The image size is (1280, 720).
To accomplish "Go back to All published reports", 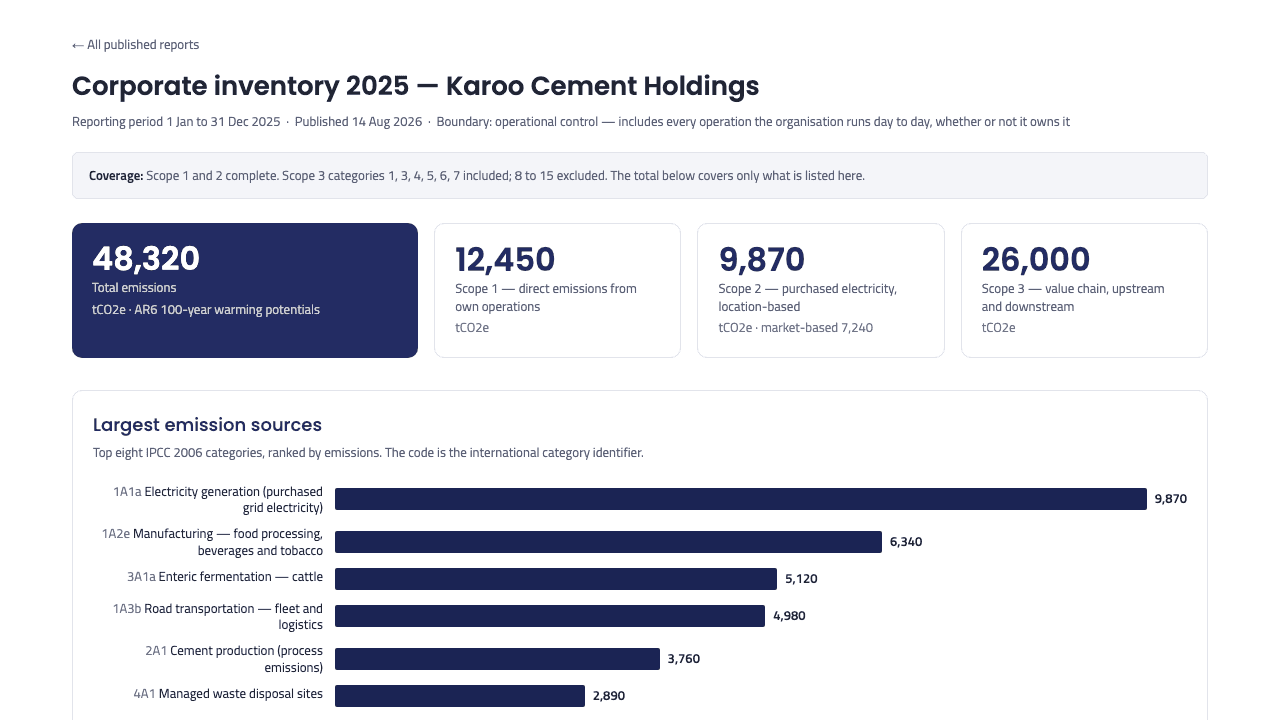I will (135, 45).
